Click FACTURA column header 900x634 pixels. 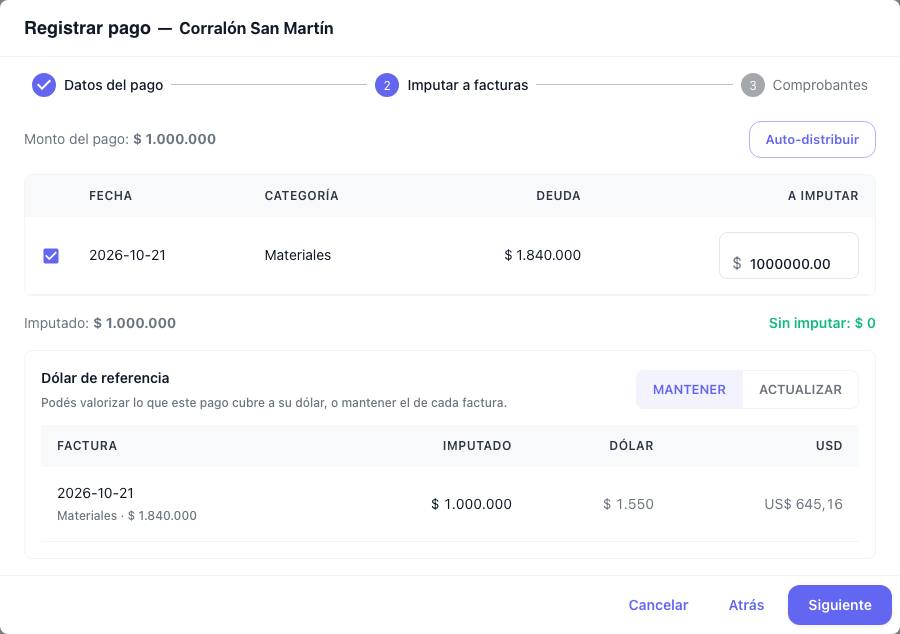(x=87, y=446)
